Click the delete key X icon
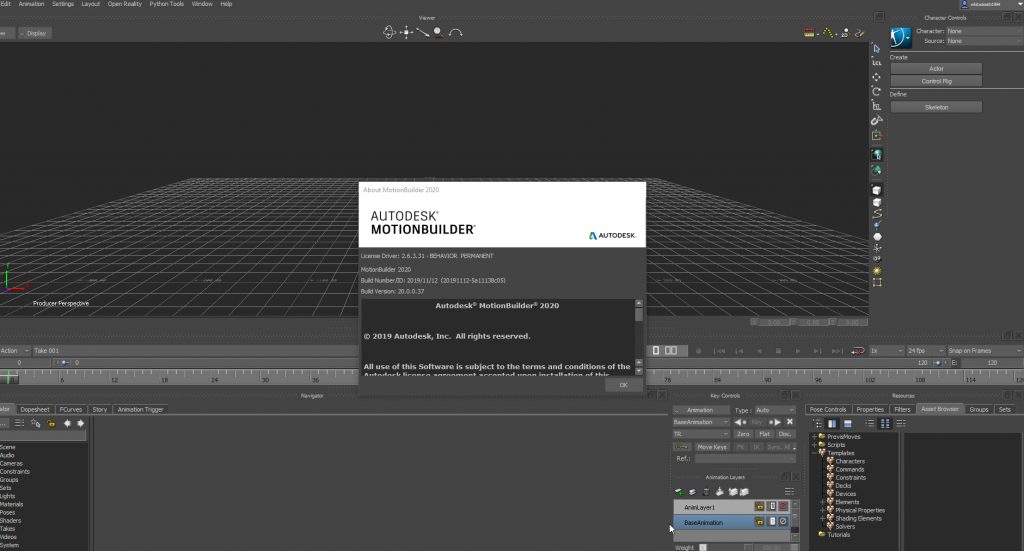The image size is (1024, 551). tap(790, 422)
